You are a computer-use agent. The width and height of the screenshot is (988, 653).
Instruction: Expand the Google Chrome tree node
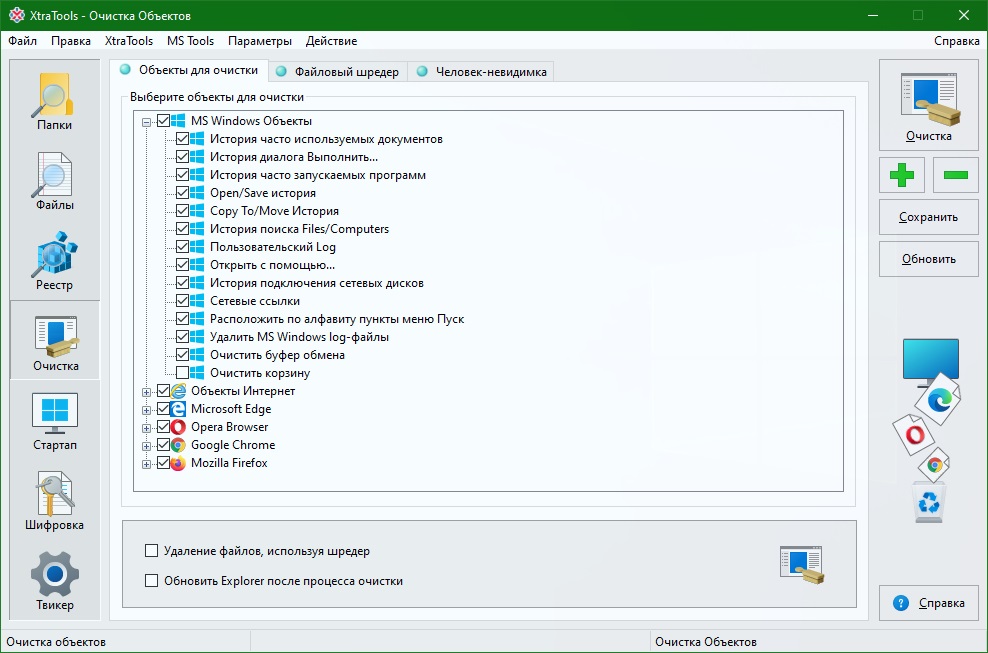tap(147, 445)
